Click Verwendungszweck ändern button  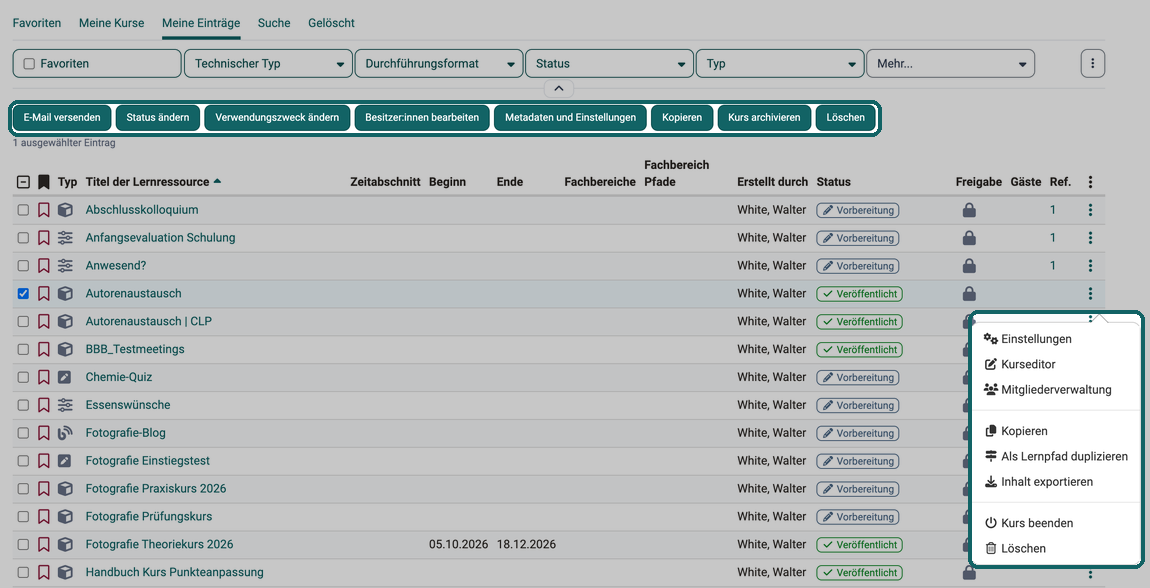277,117
